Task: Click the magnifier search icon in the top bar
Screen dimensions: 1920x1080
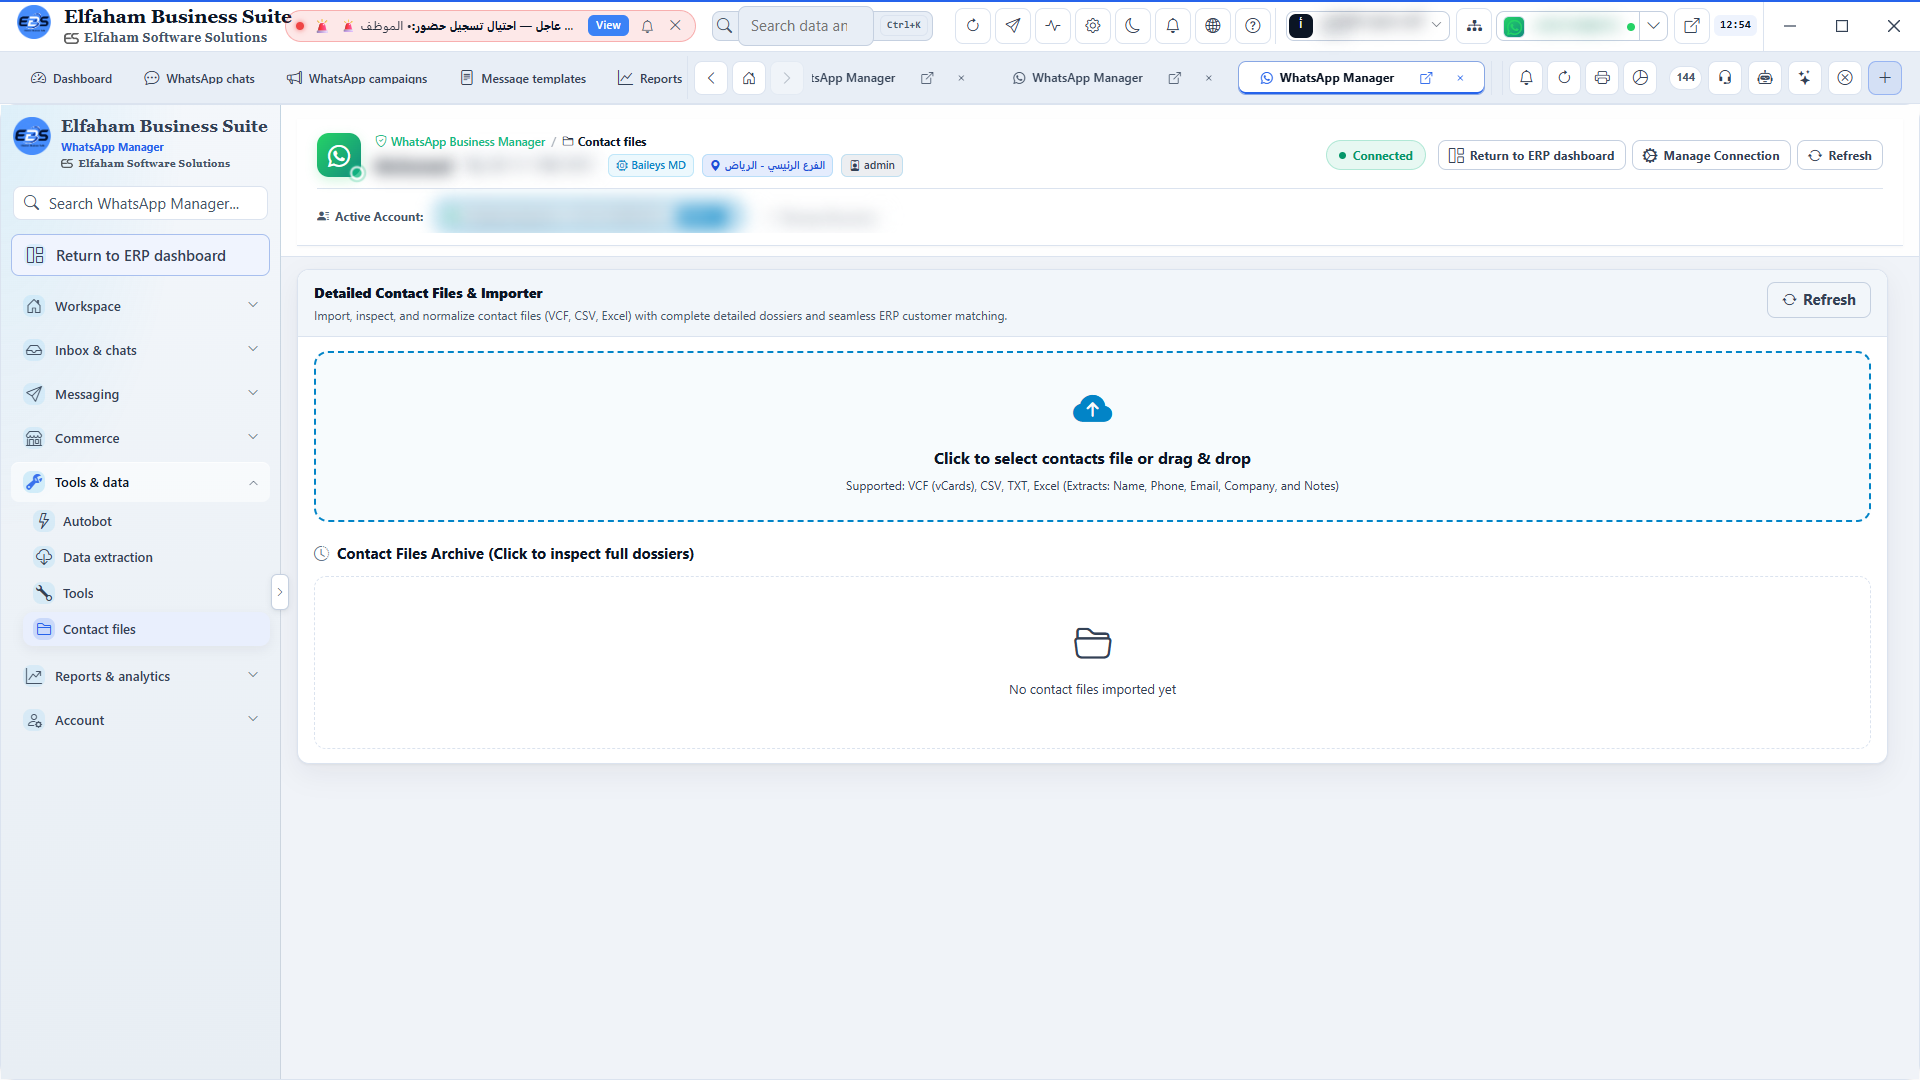Action: click(725, 26)
